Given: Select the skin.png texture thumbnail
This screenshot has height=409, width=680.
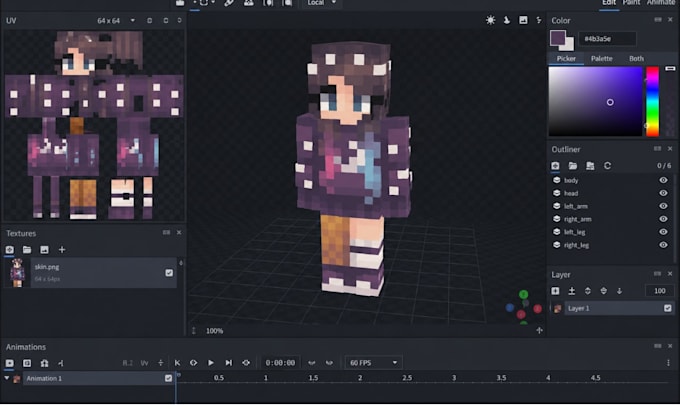Looking at the screenshot, I should click(x=17, y=272).
